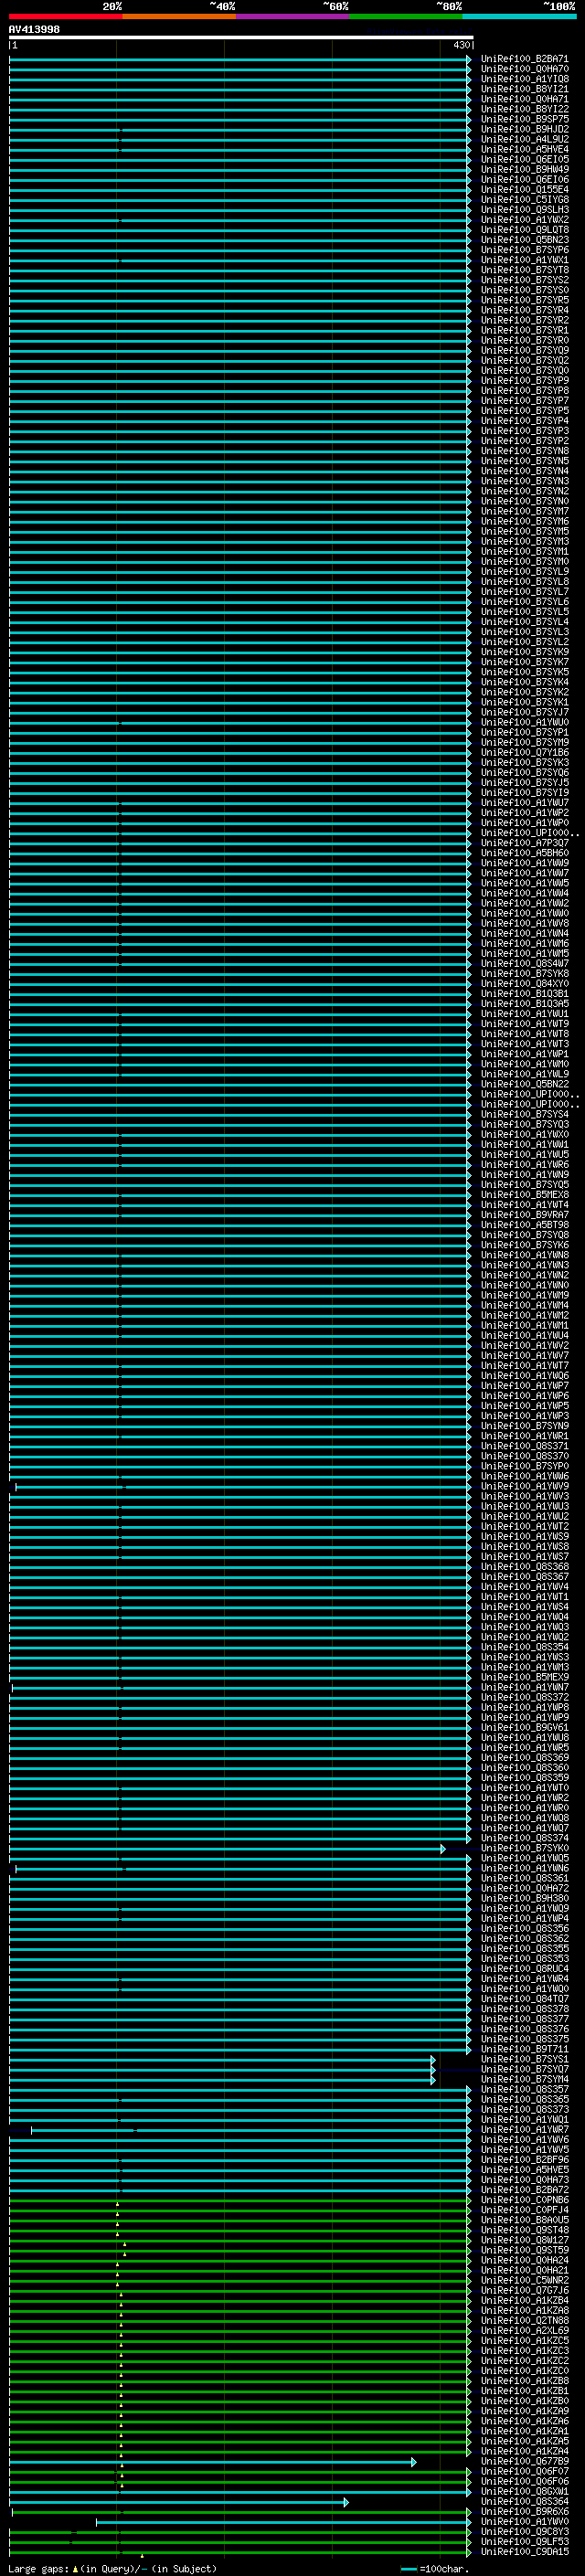The image size is (585, 2576).
Task: Select the UniRef100_Q5BN23 entry
Action: point(525,240)
